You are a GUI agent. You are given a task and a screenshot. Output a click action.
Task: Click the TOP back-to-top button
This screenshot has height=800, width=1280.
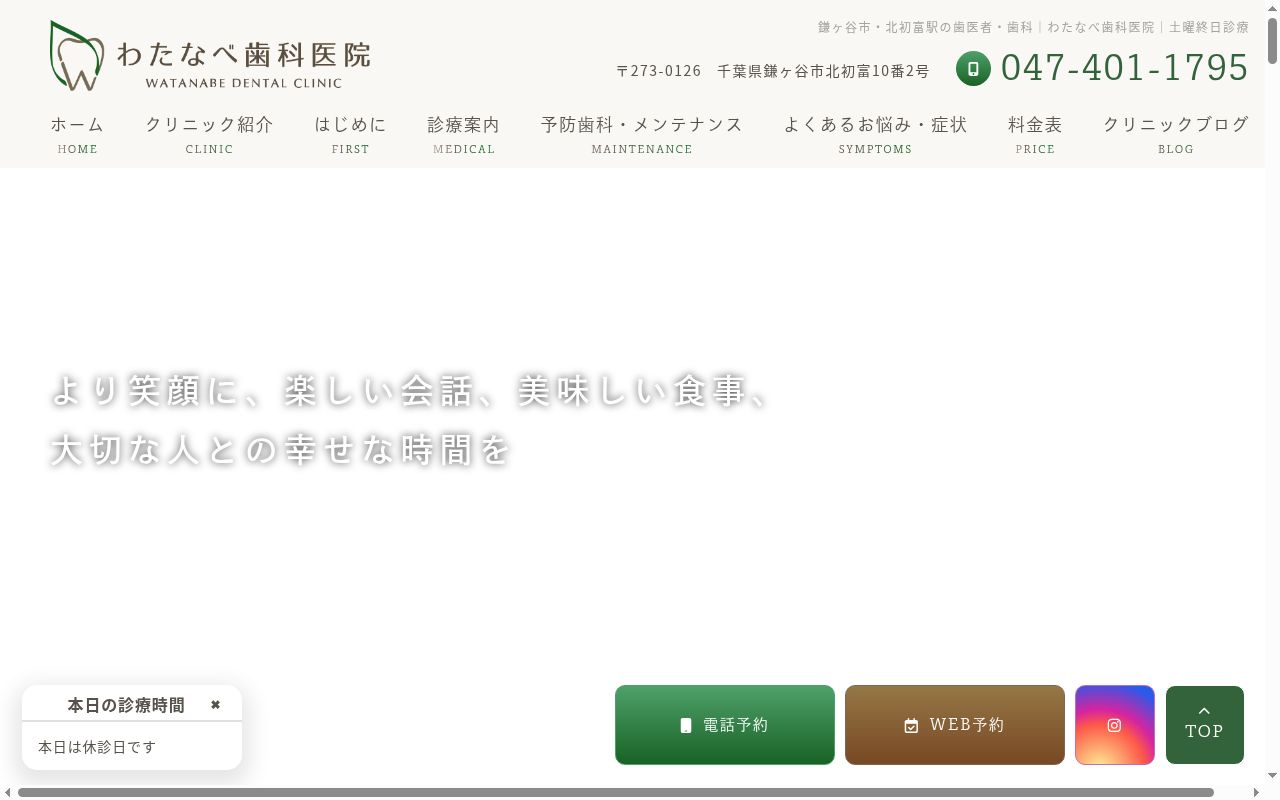1205,725
